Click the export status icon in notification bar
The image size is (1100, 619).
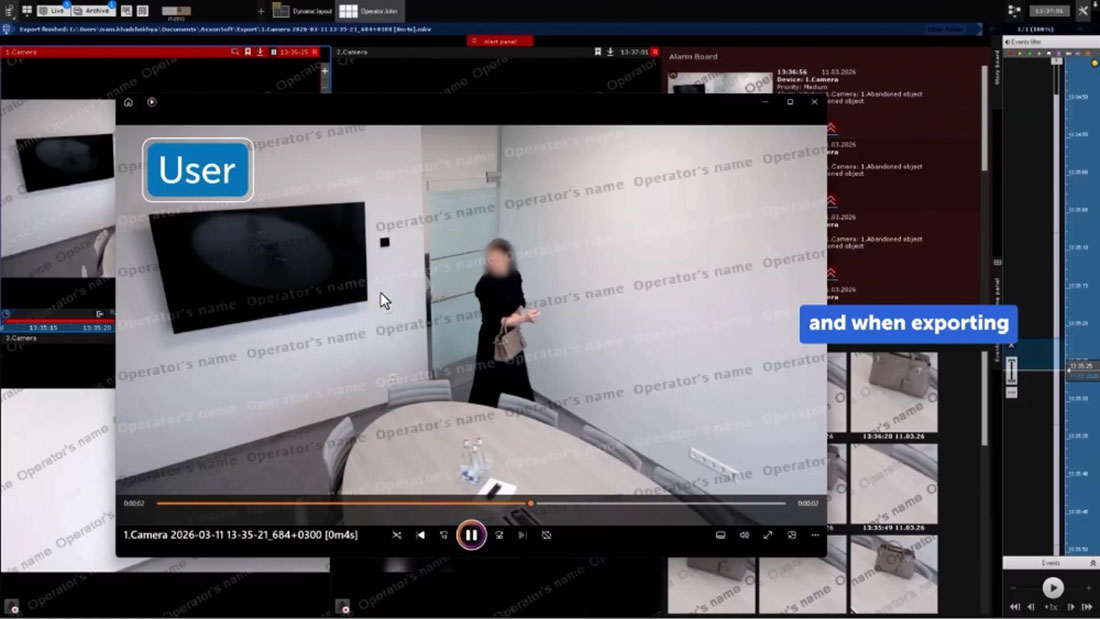pos(7,29)
